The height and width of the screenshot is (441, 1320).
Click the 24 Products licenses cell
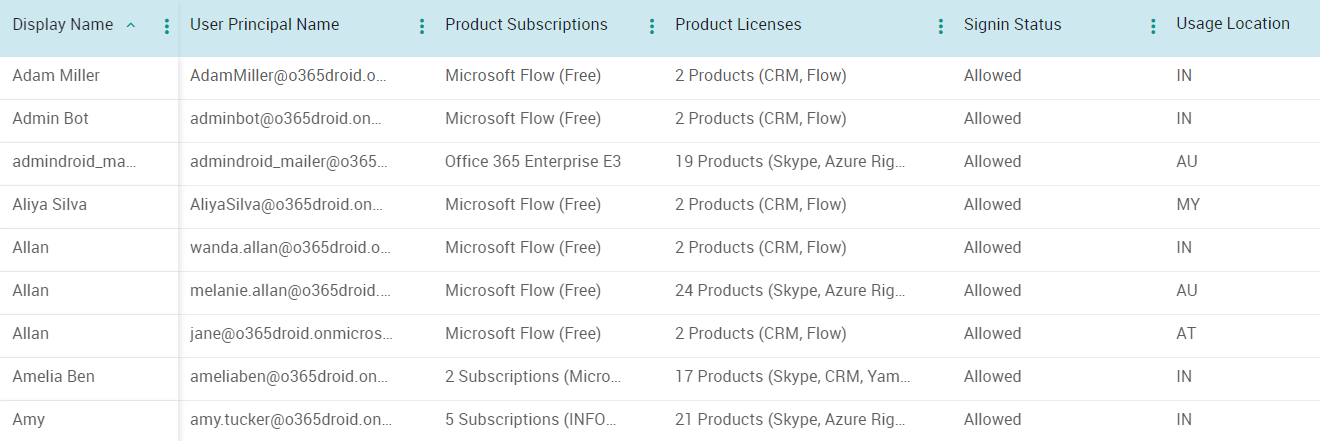coord(790,291)
